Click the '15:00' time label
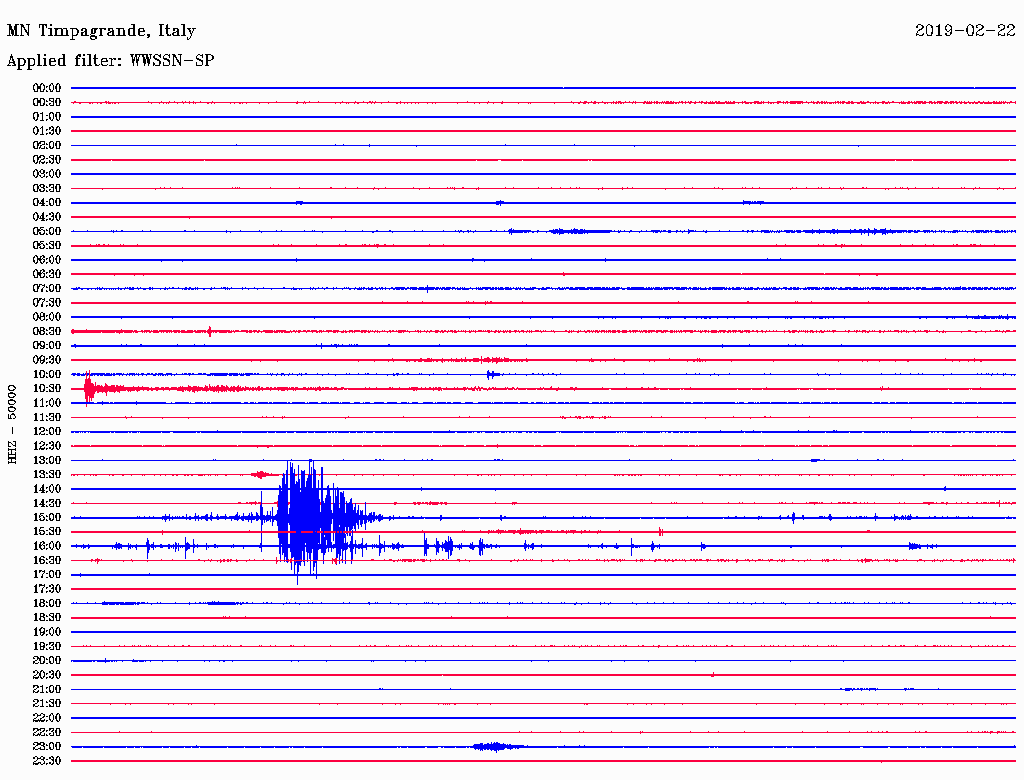Viewport: 1024px width, 780px height. (x=46, y=517)
